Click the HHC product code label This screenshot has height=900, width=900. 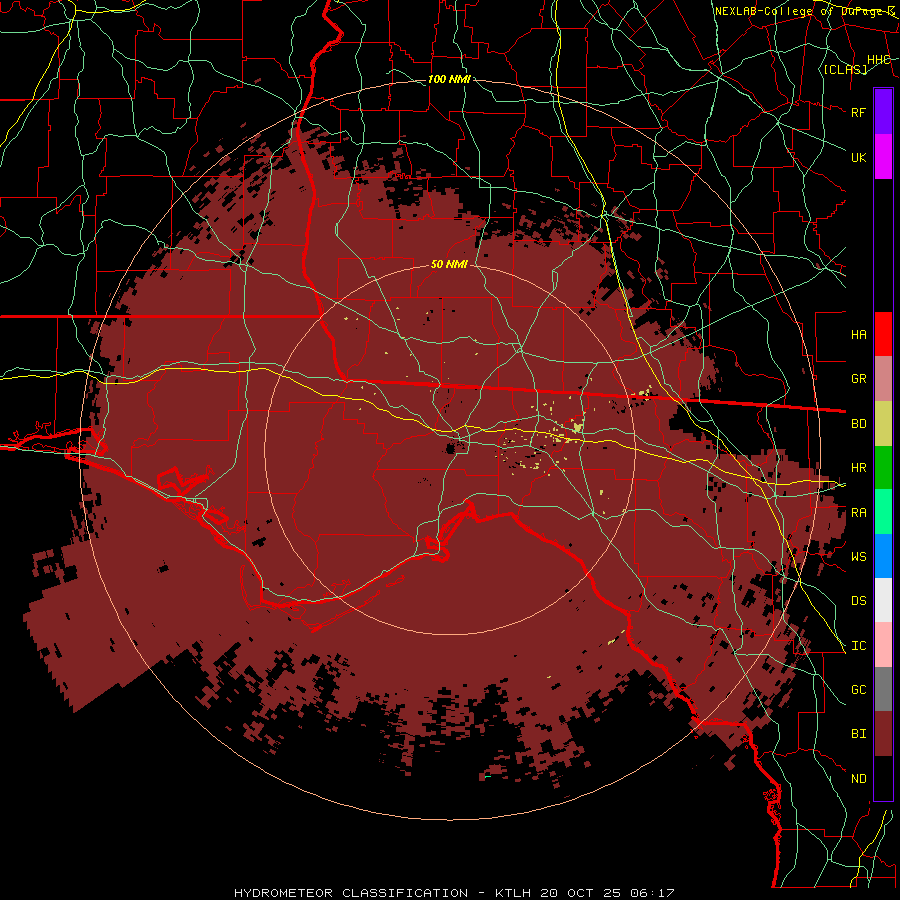pyautogui.click(x=879, y=60)
